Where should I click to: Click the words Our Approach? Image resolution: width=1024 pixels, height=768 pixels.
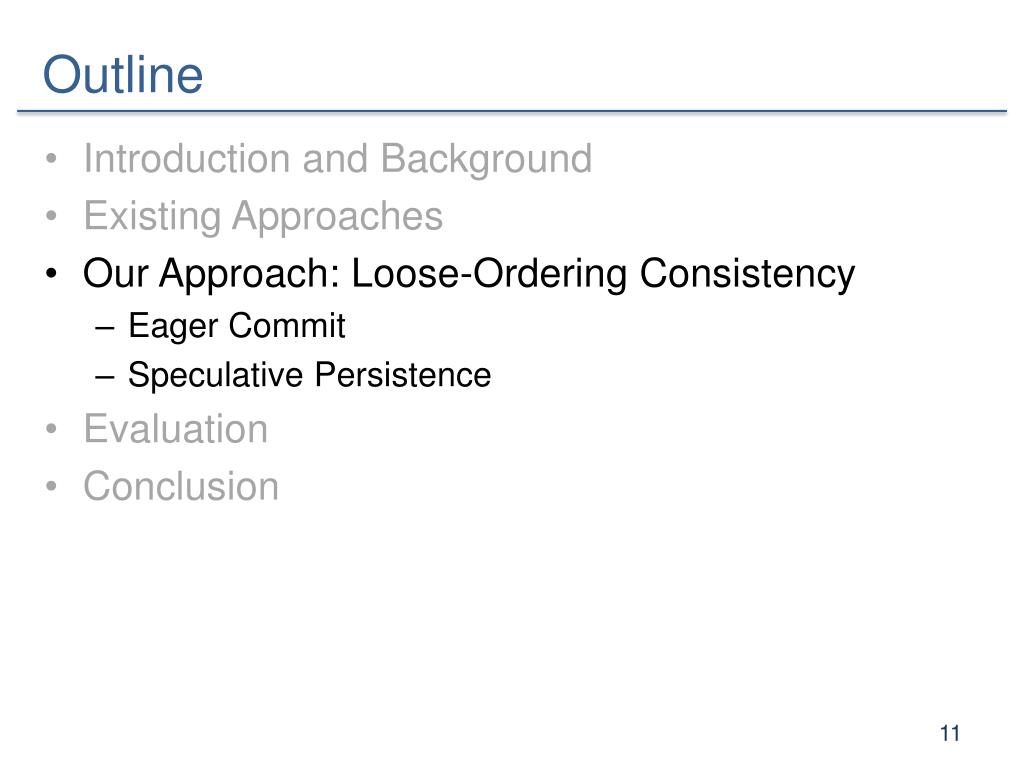[x=211, y=274]
